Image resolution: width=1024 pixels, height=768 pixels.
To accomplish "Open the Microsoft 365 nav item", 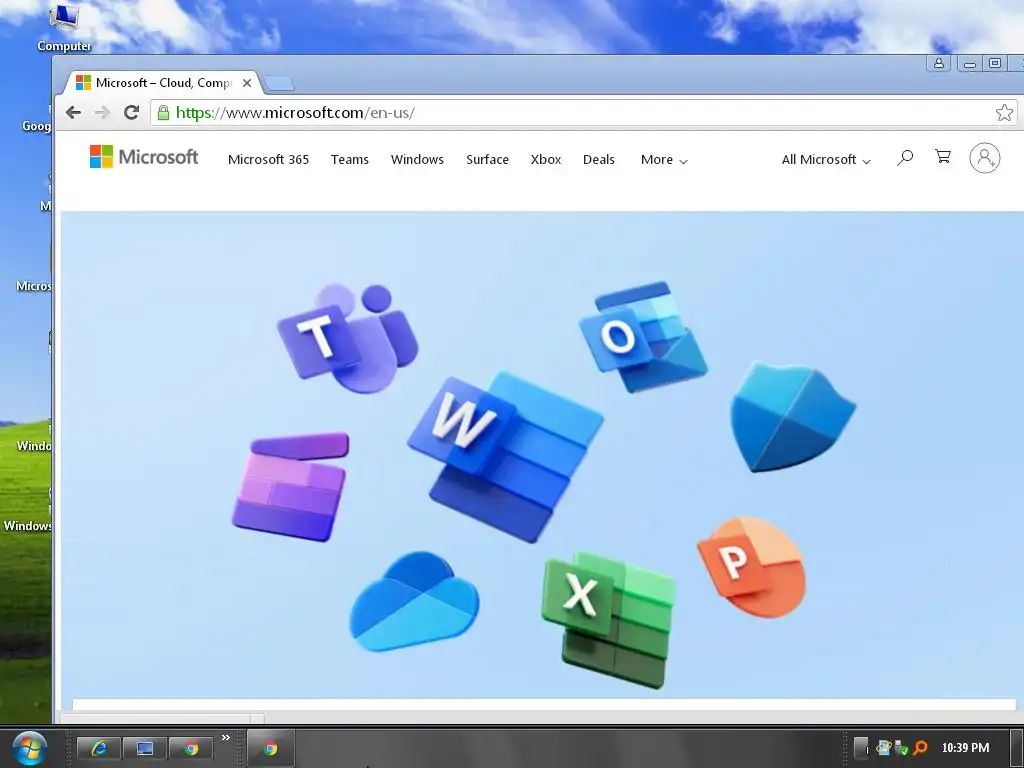I will 268,159.
